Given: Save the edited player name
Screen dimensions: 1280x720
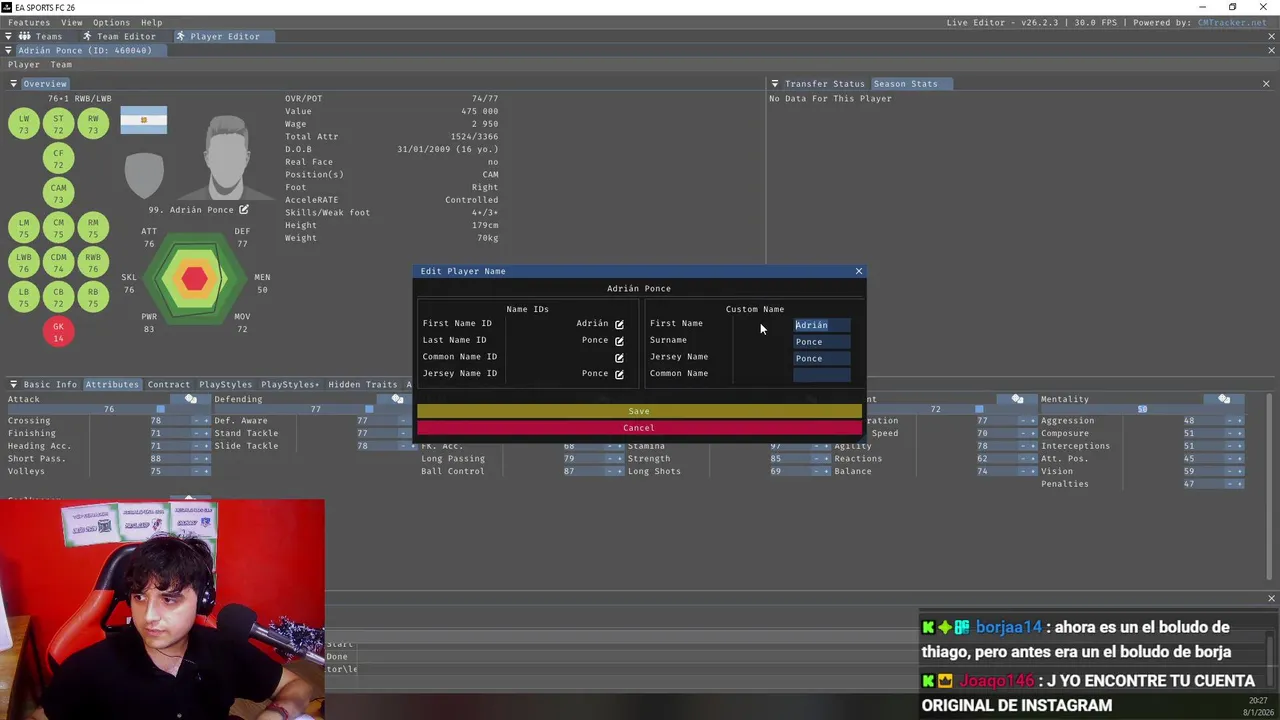Looking at the screenshot, I should (x=639, y=411).
